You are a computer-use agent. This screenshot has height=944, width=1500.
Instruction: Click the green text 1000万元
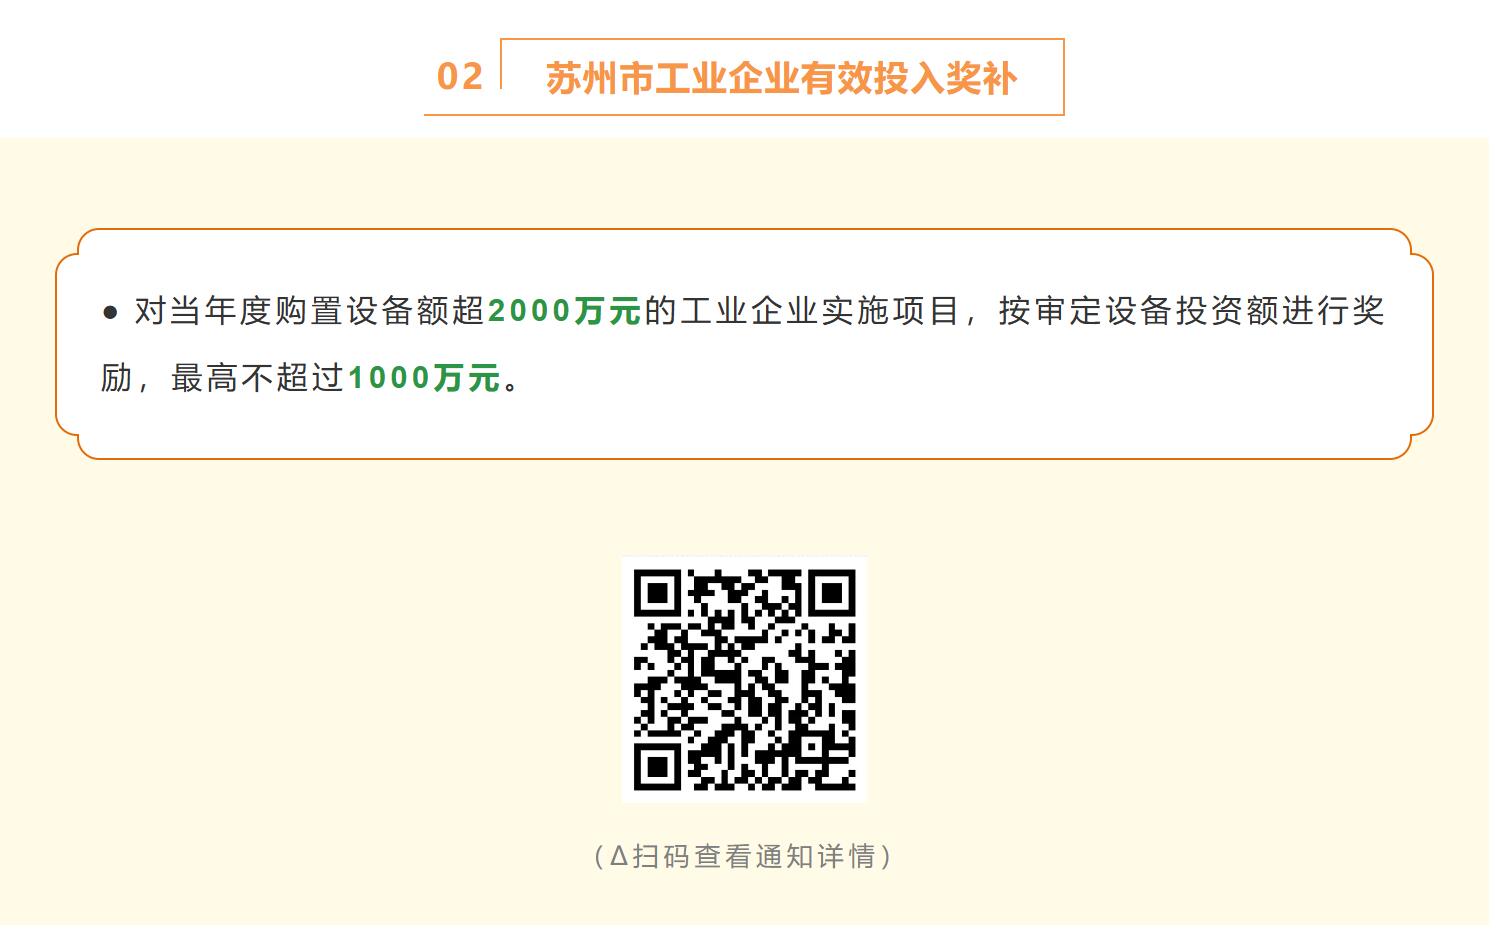tap(424, 378)
